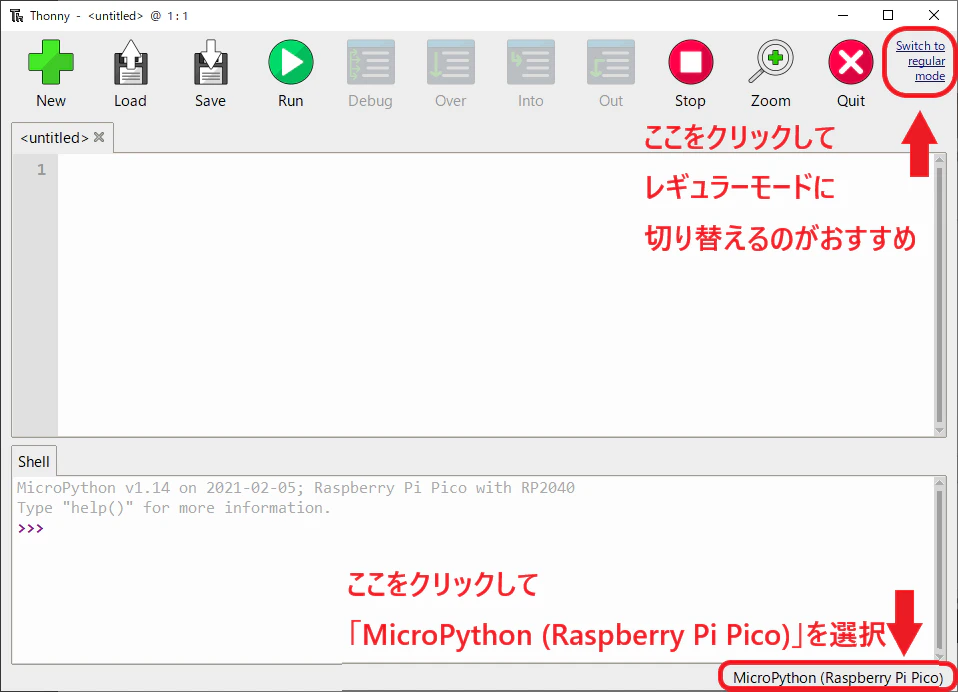
Task: Step Into in the debugger toolbar
Action: [x=531, y=62]
